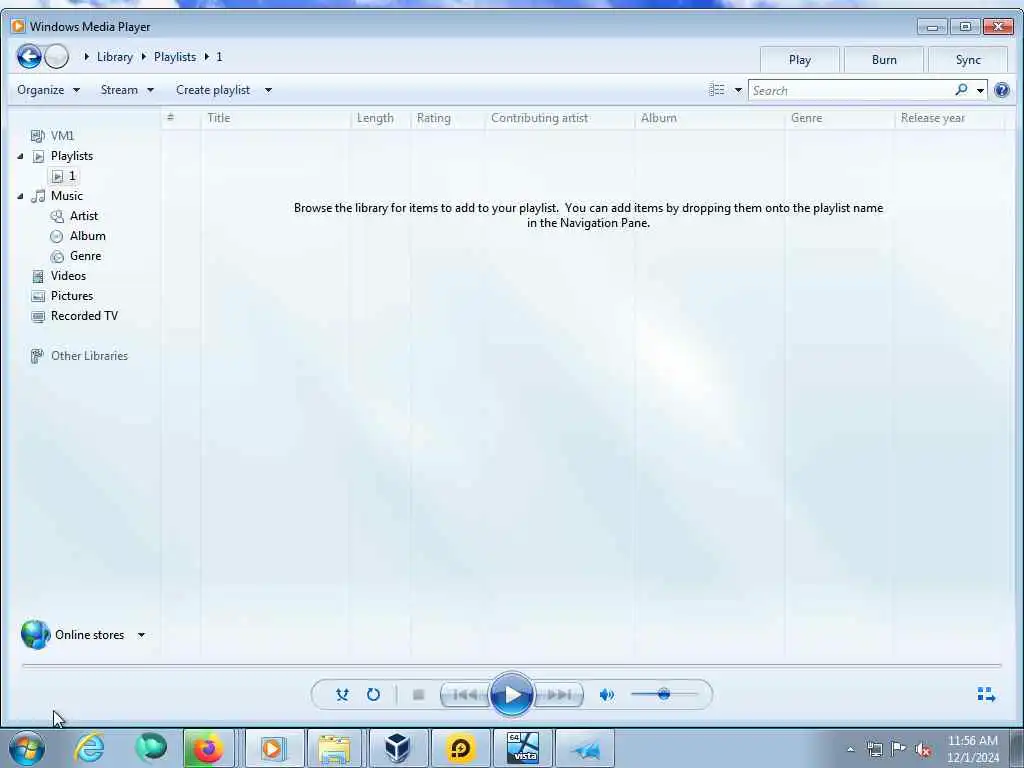Sort by the Rating column header
Viewport: 1024px width, 768px height.
point(434,118)
